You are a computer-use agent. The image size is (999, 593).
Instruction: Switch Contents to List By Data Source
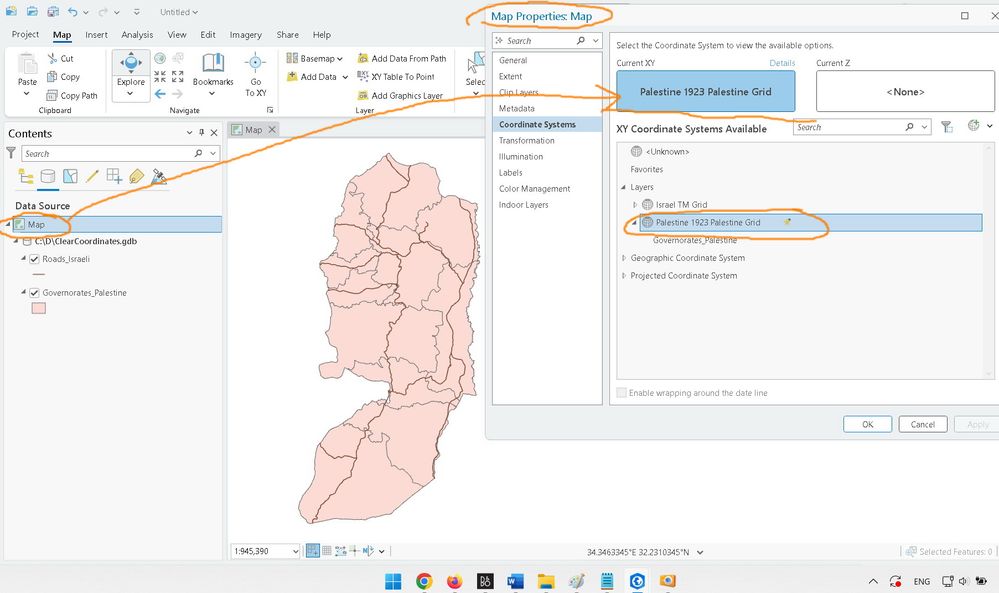coord(48,176)
